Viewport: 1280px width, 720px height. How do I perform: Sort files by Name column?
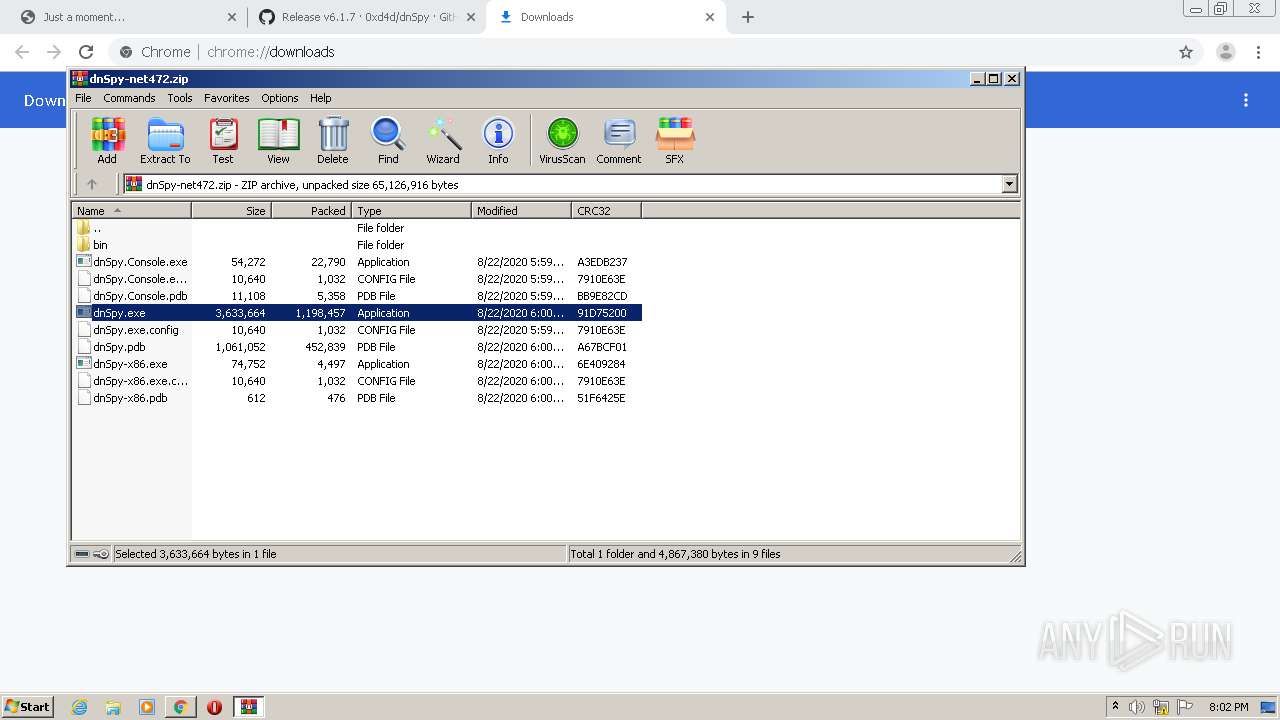[x=132, y=211]
